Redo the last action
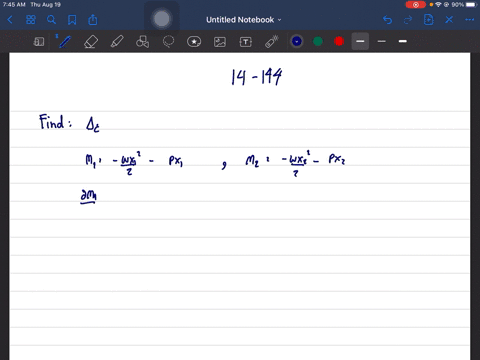 (x=408, y=20)
